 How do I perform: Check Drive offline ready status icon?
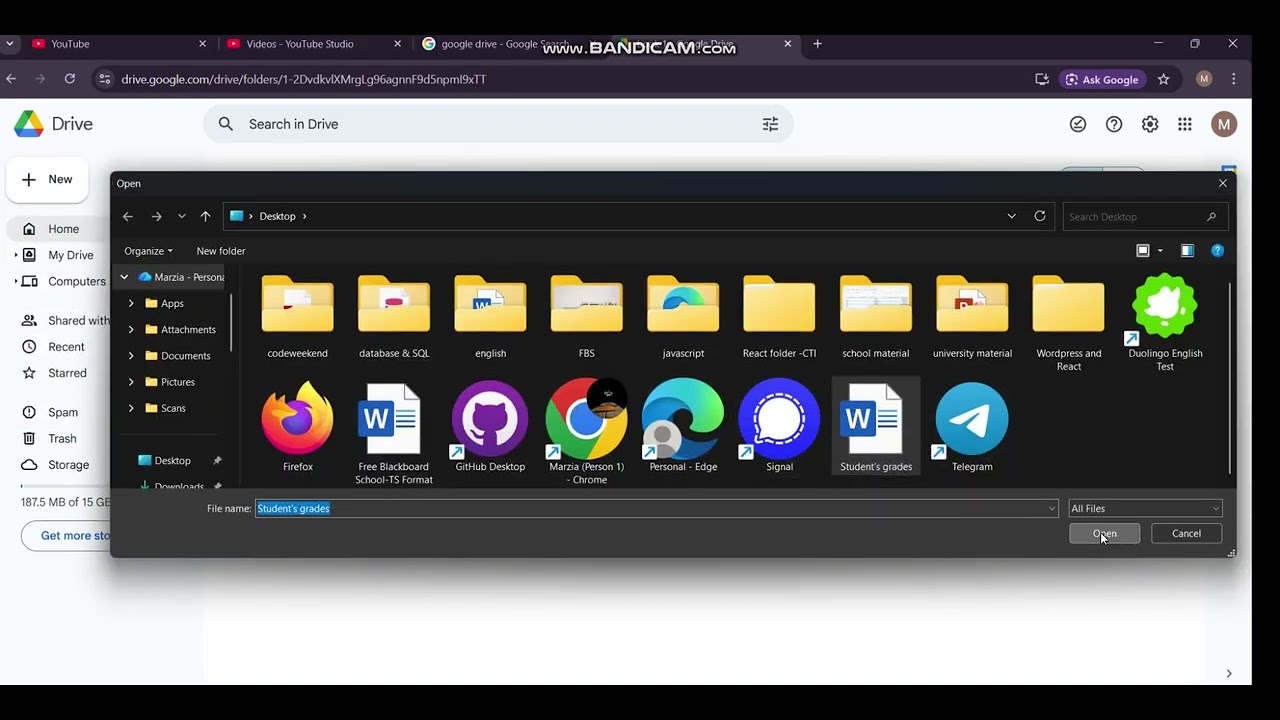point(1078,124)
